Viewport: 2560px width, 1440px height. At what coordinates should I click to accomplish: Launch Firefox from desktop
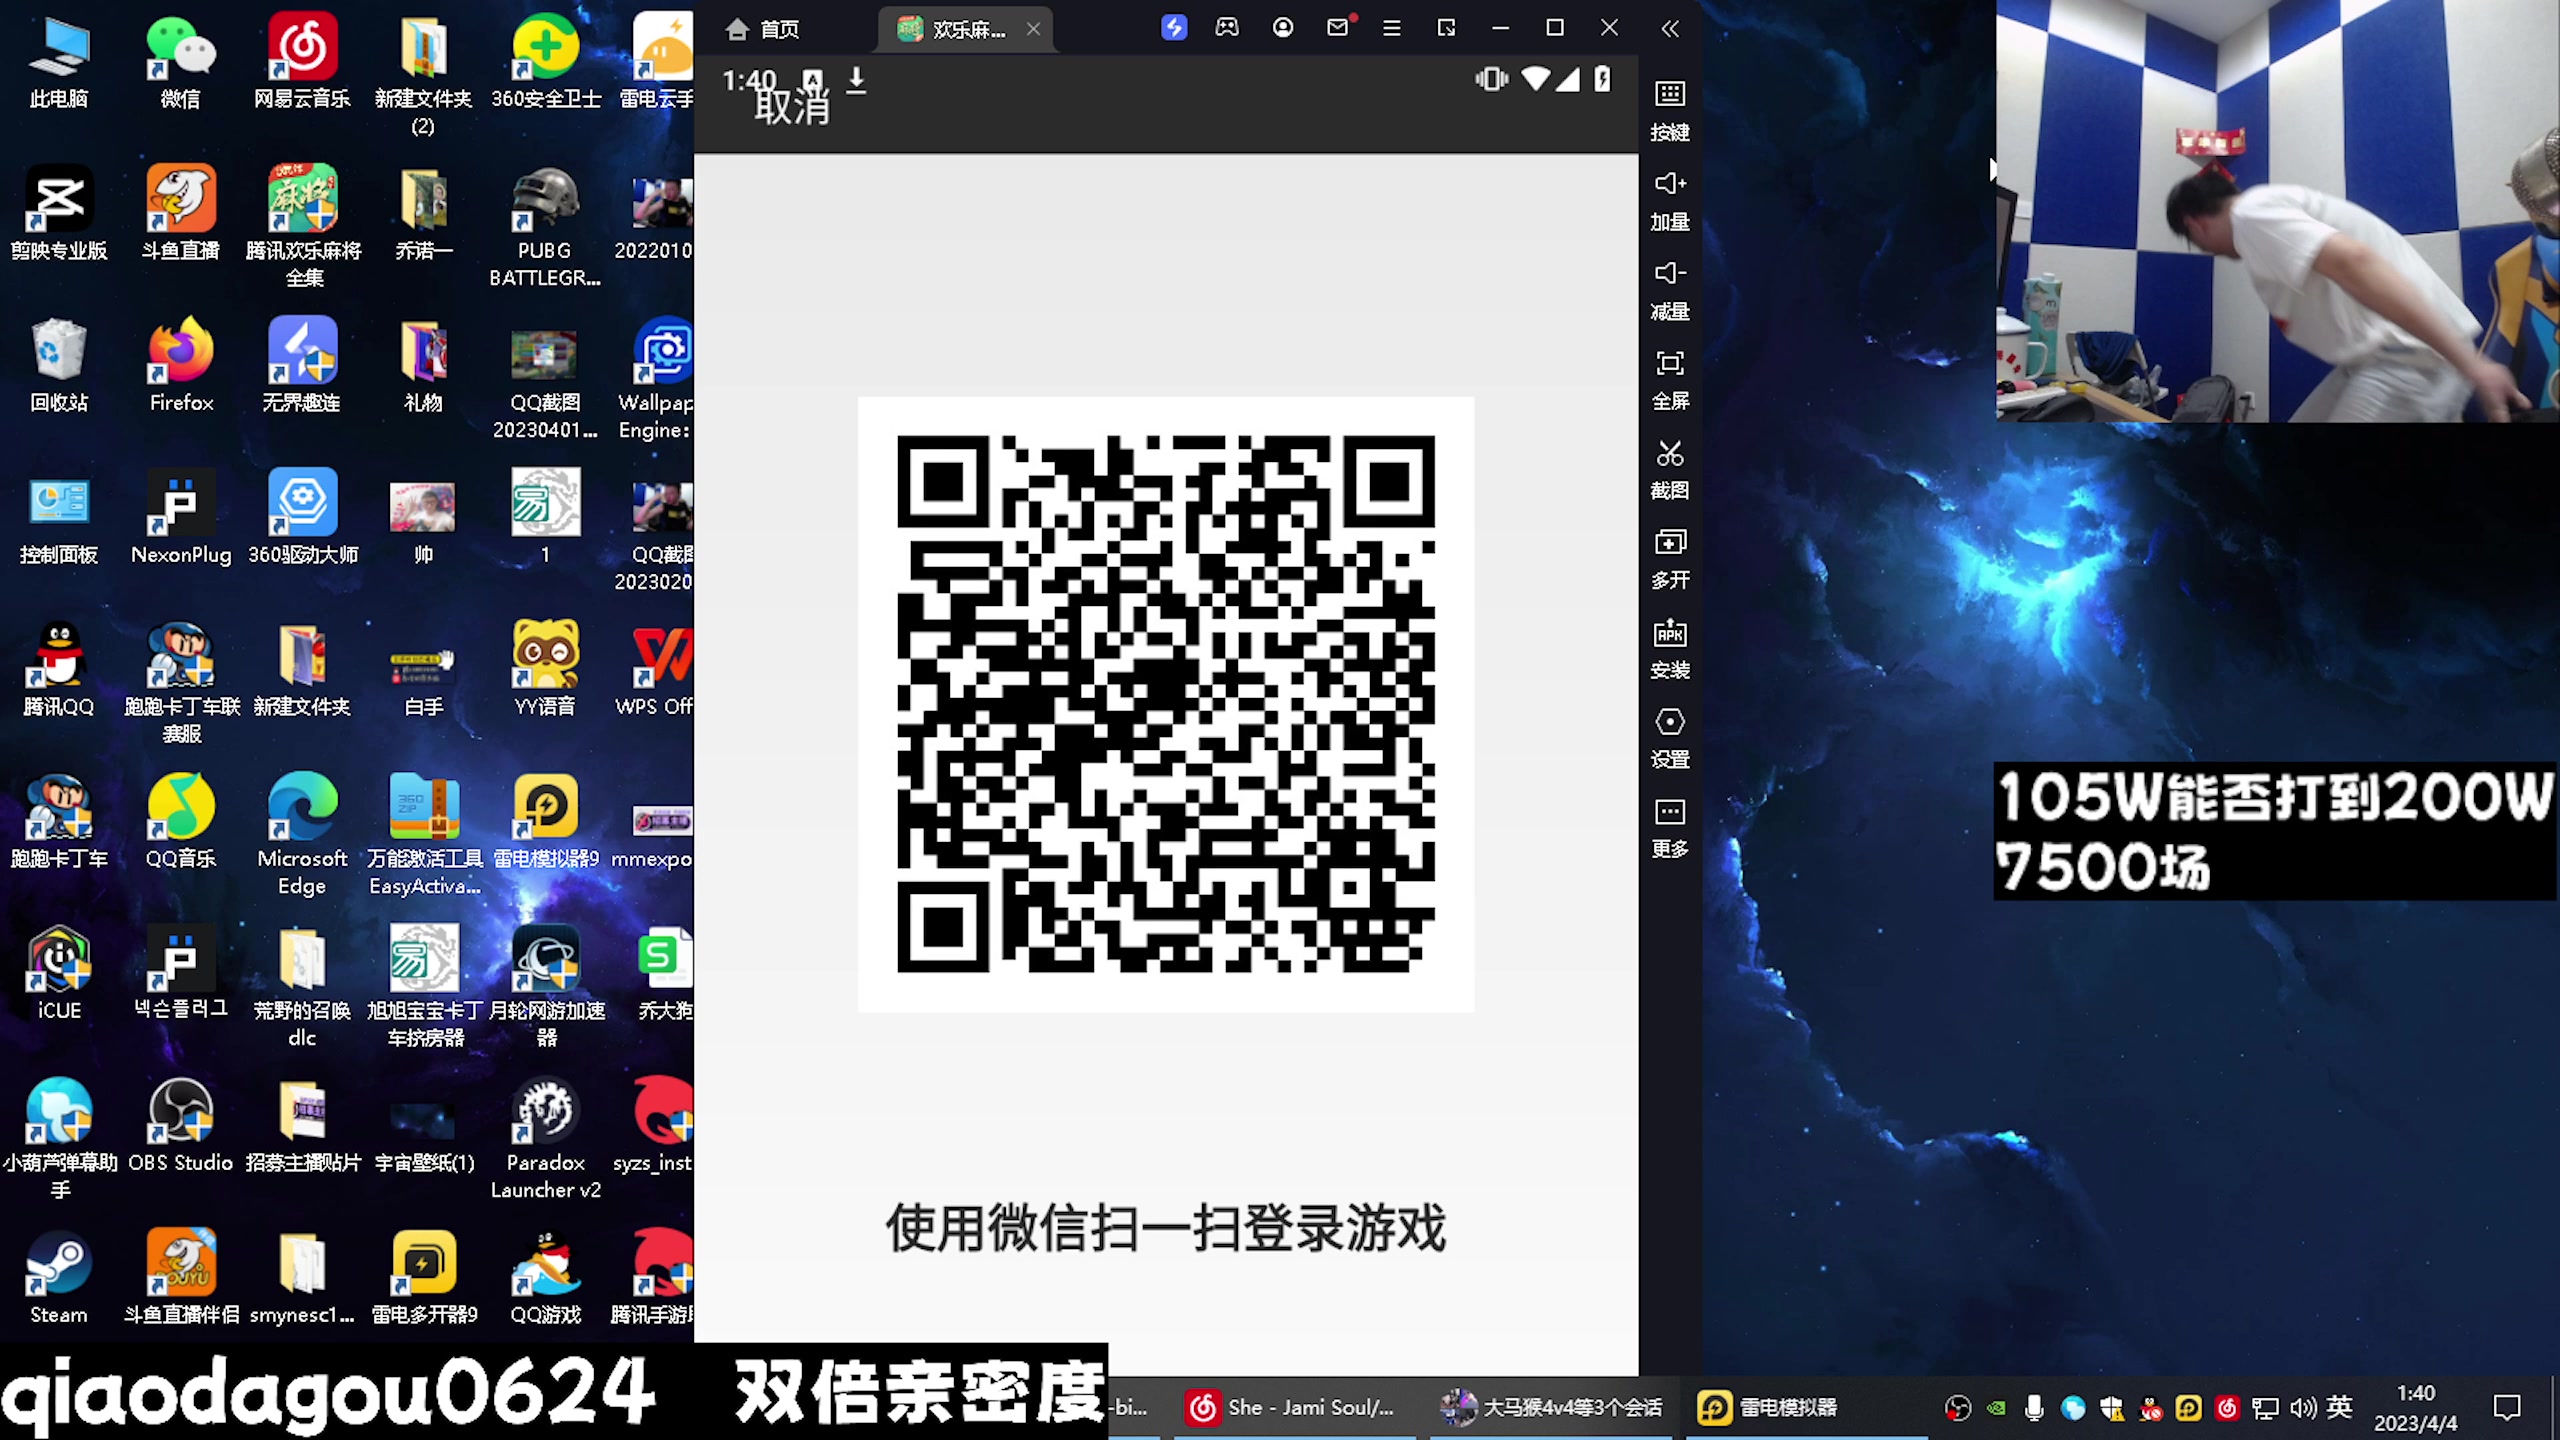[181, 366]
